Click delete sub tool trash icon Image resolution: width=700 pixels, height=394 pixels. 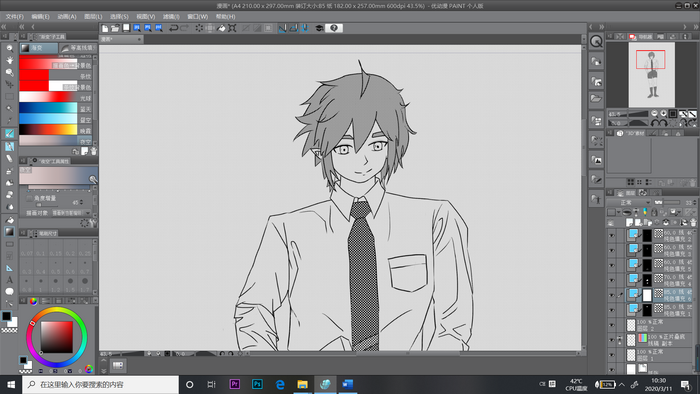point(93,151)
